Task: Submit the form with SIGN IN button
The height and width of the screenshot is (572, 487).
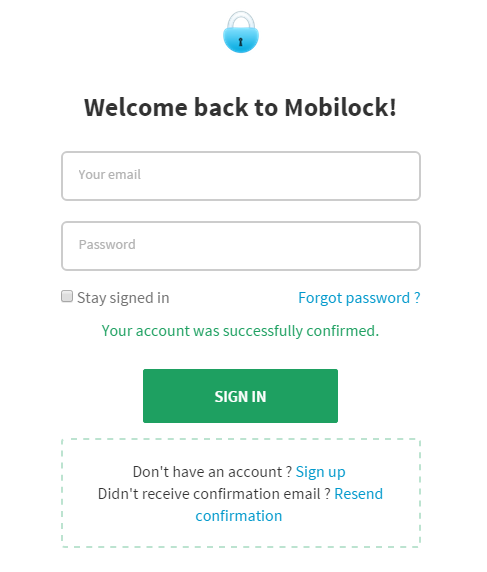Action: [x=240, y=396]
